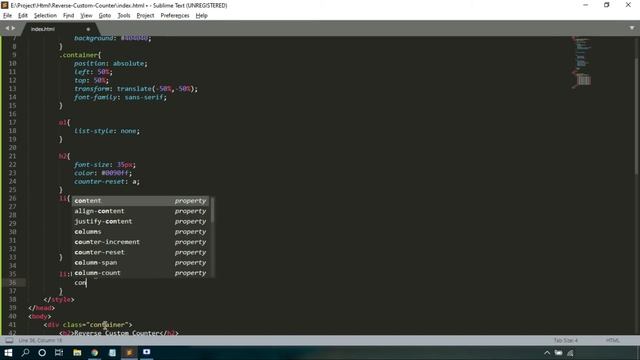
Task: Click line number 26 in gutter
Action: tap(12, 198)
